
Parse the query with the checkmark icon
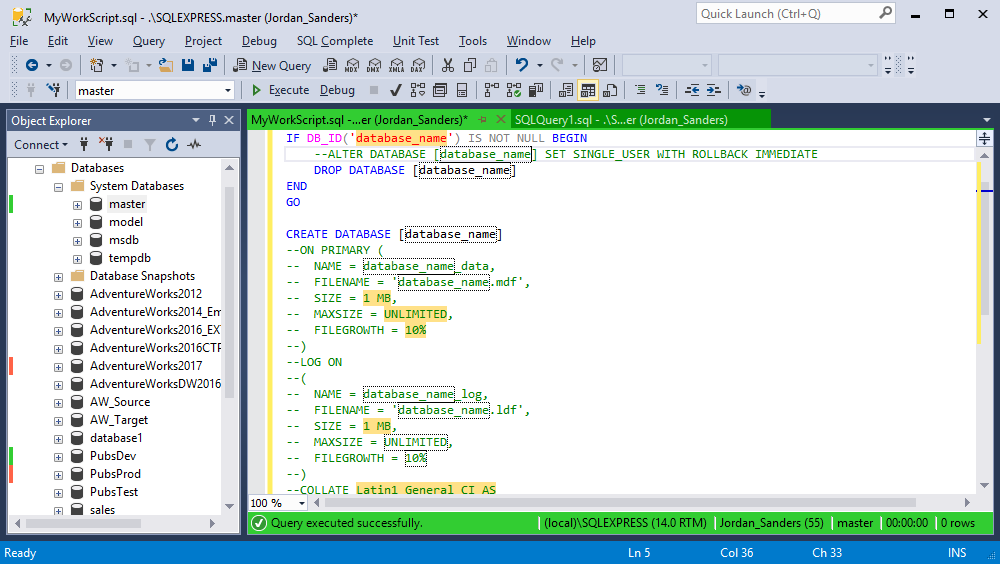coord(395,90)
